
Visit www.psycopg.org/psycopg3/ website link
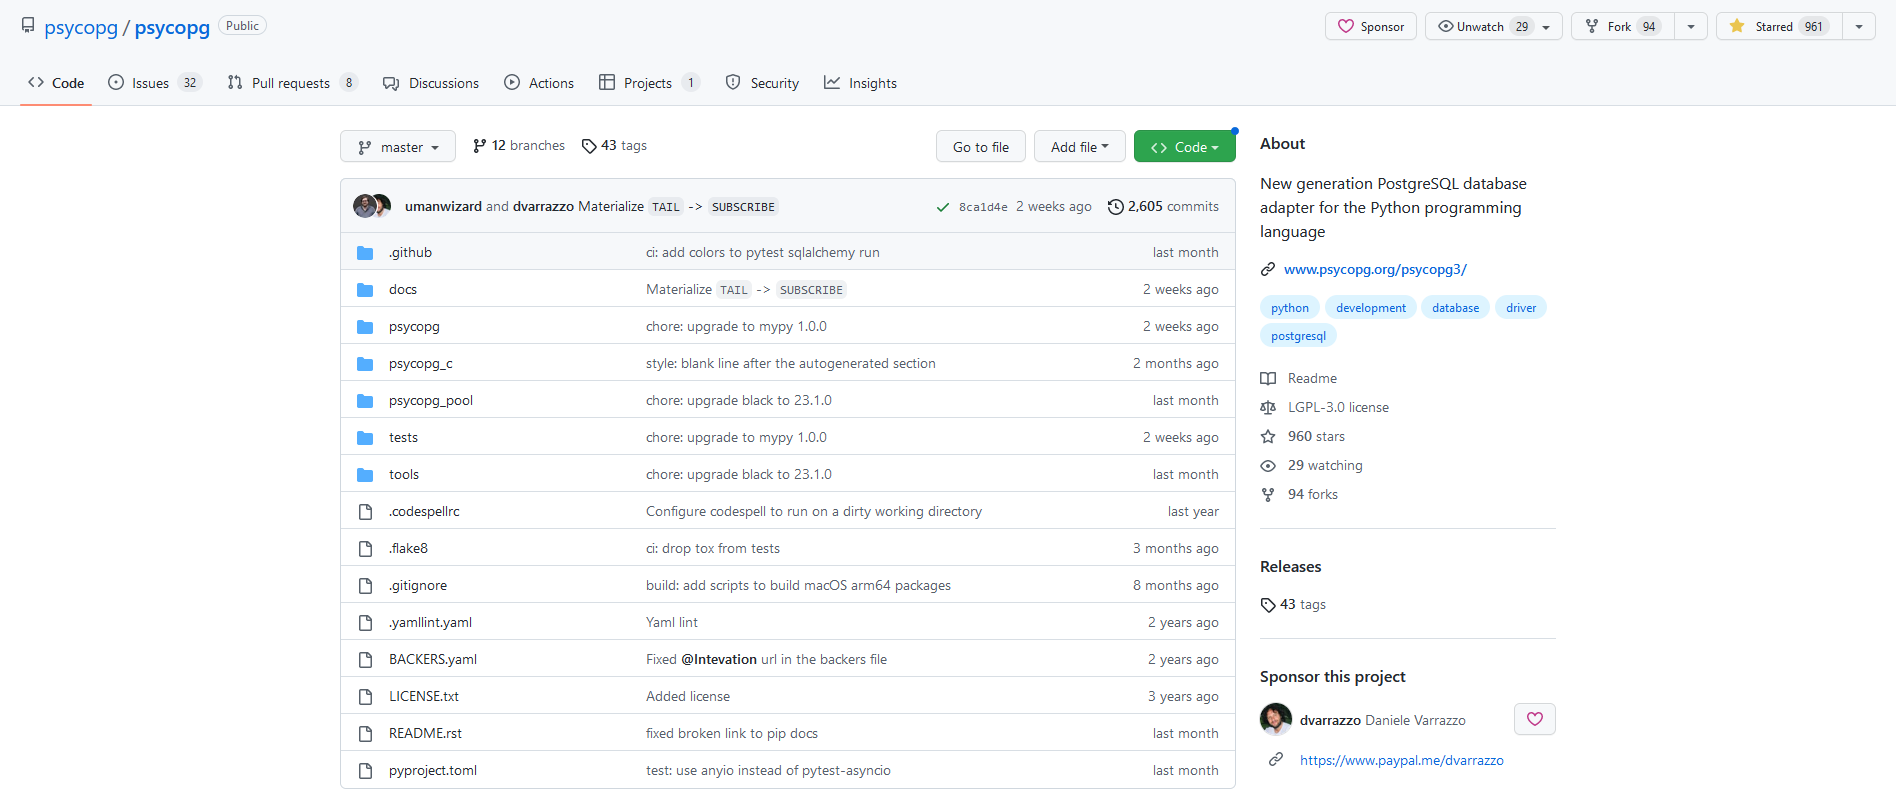point(1375,269)
